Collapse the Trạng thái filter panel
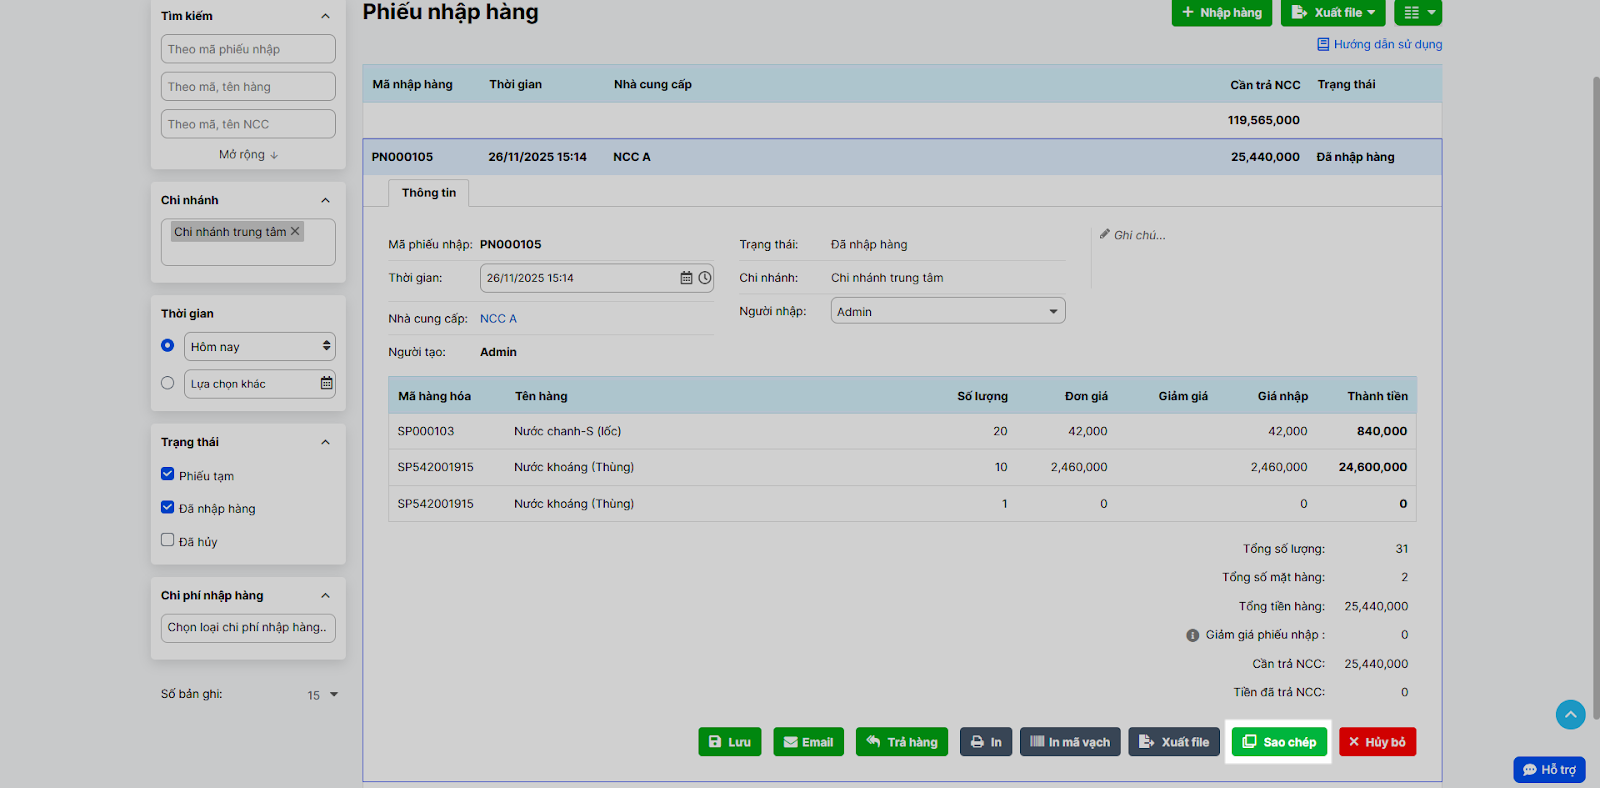1600x788 pixels. tap(325, 442)
